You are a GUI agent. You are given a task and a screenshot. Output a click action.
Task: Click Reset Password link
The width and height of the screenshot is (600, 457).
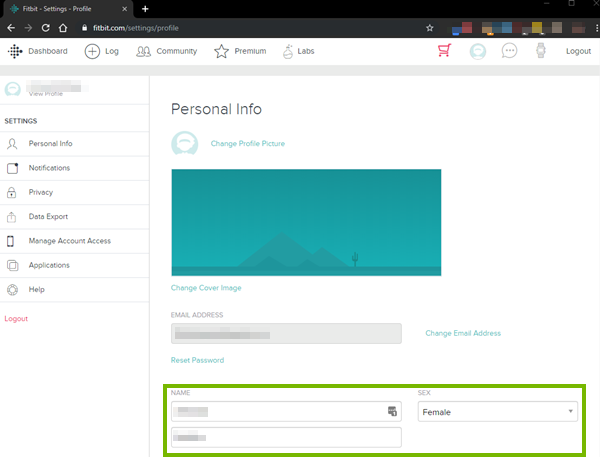pyautogui.click(x=197, y=360)
